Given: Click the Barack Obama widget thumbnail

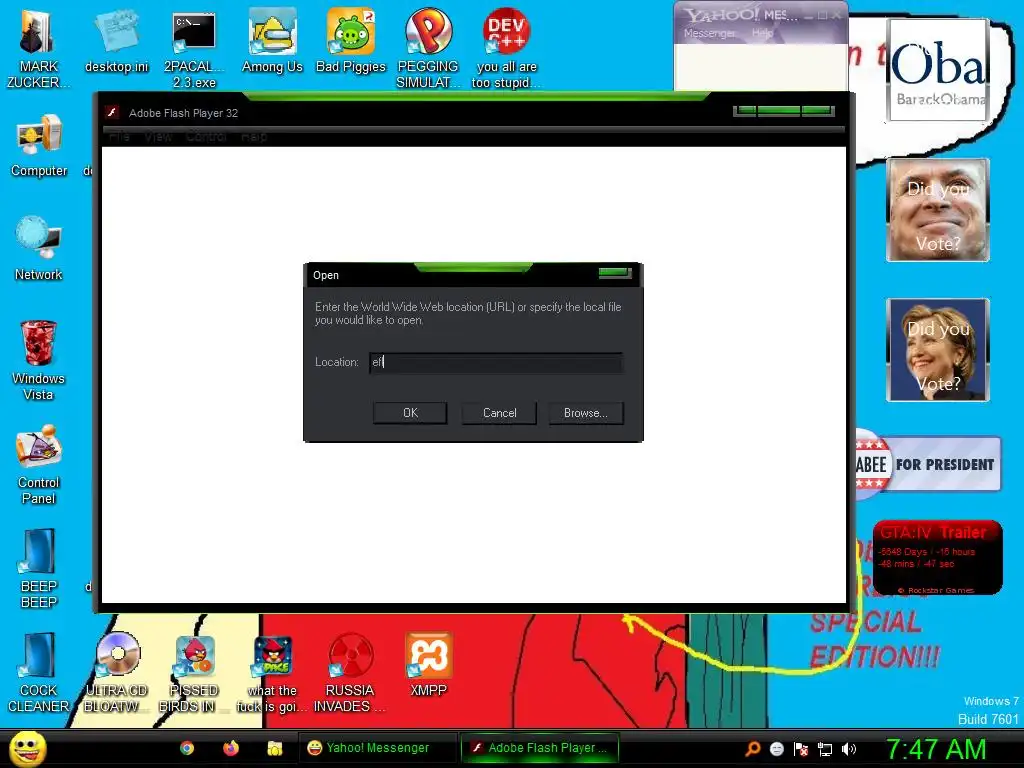Looking at the screenshot, I should (938, 70).
